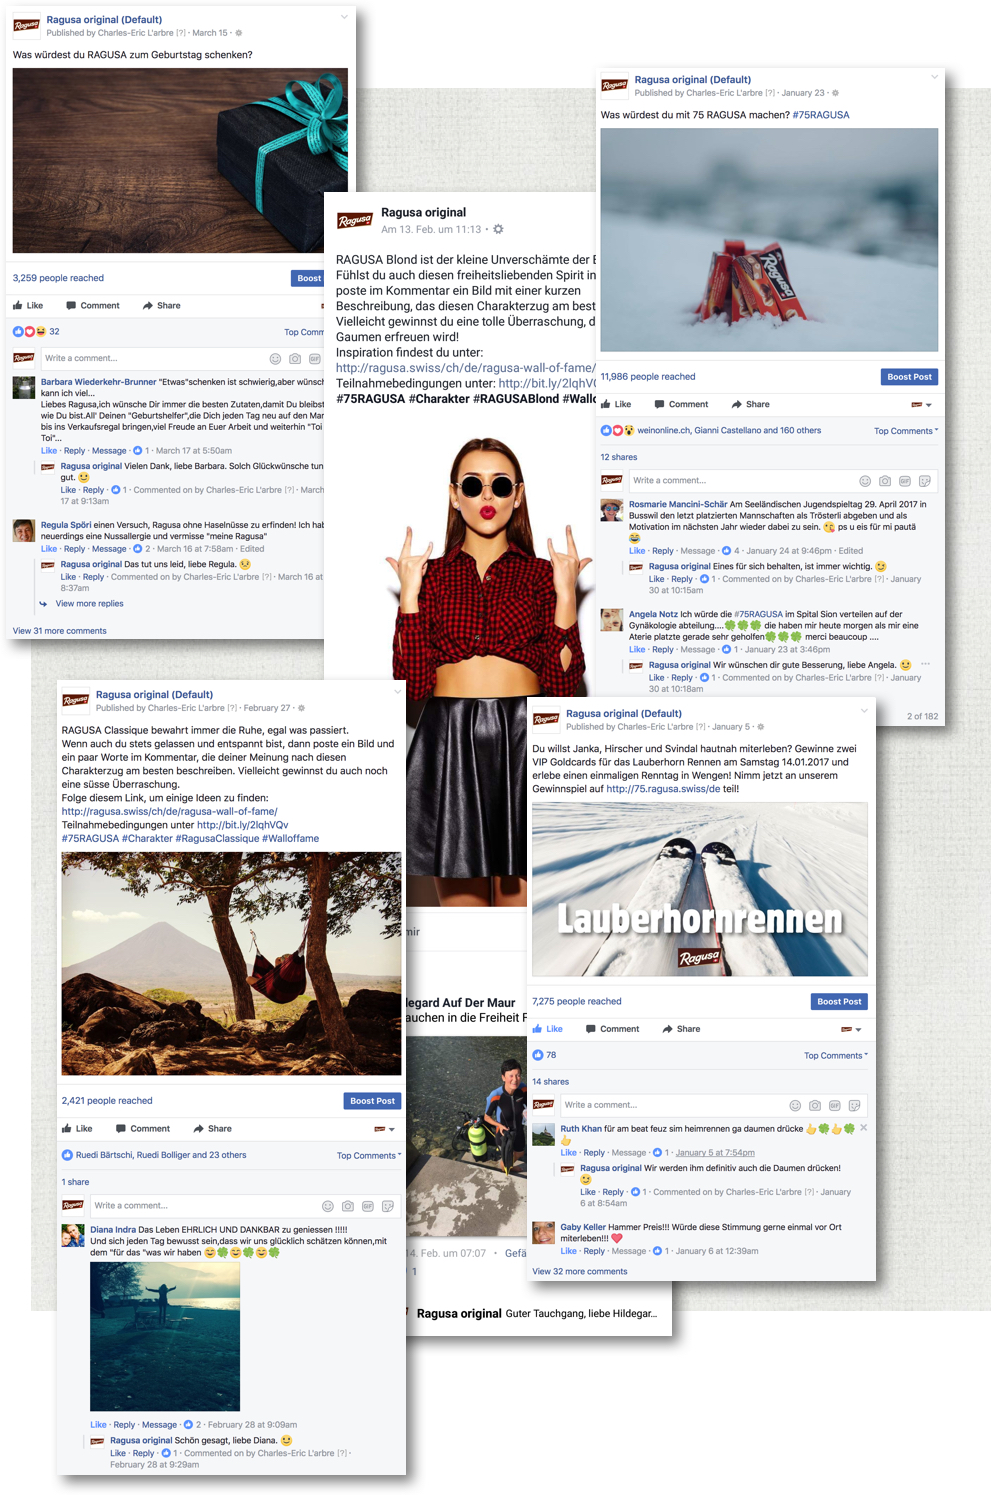Open the hammock under tree photo
Image resolution: width=991 pixels, height=1495 pixels.
(231, 964)
